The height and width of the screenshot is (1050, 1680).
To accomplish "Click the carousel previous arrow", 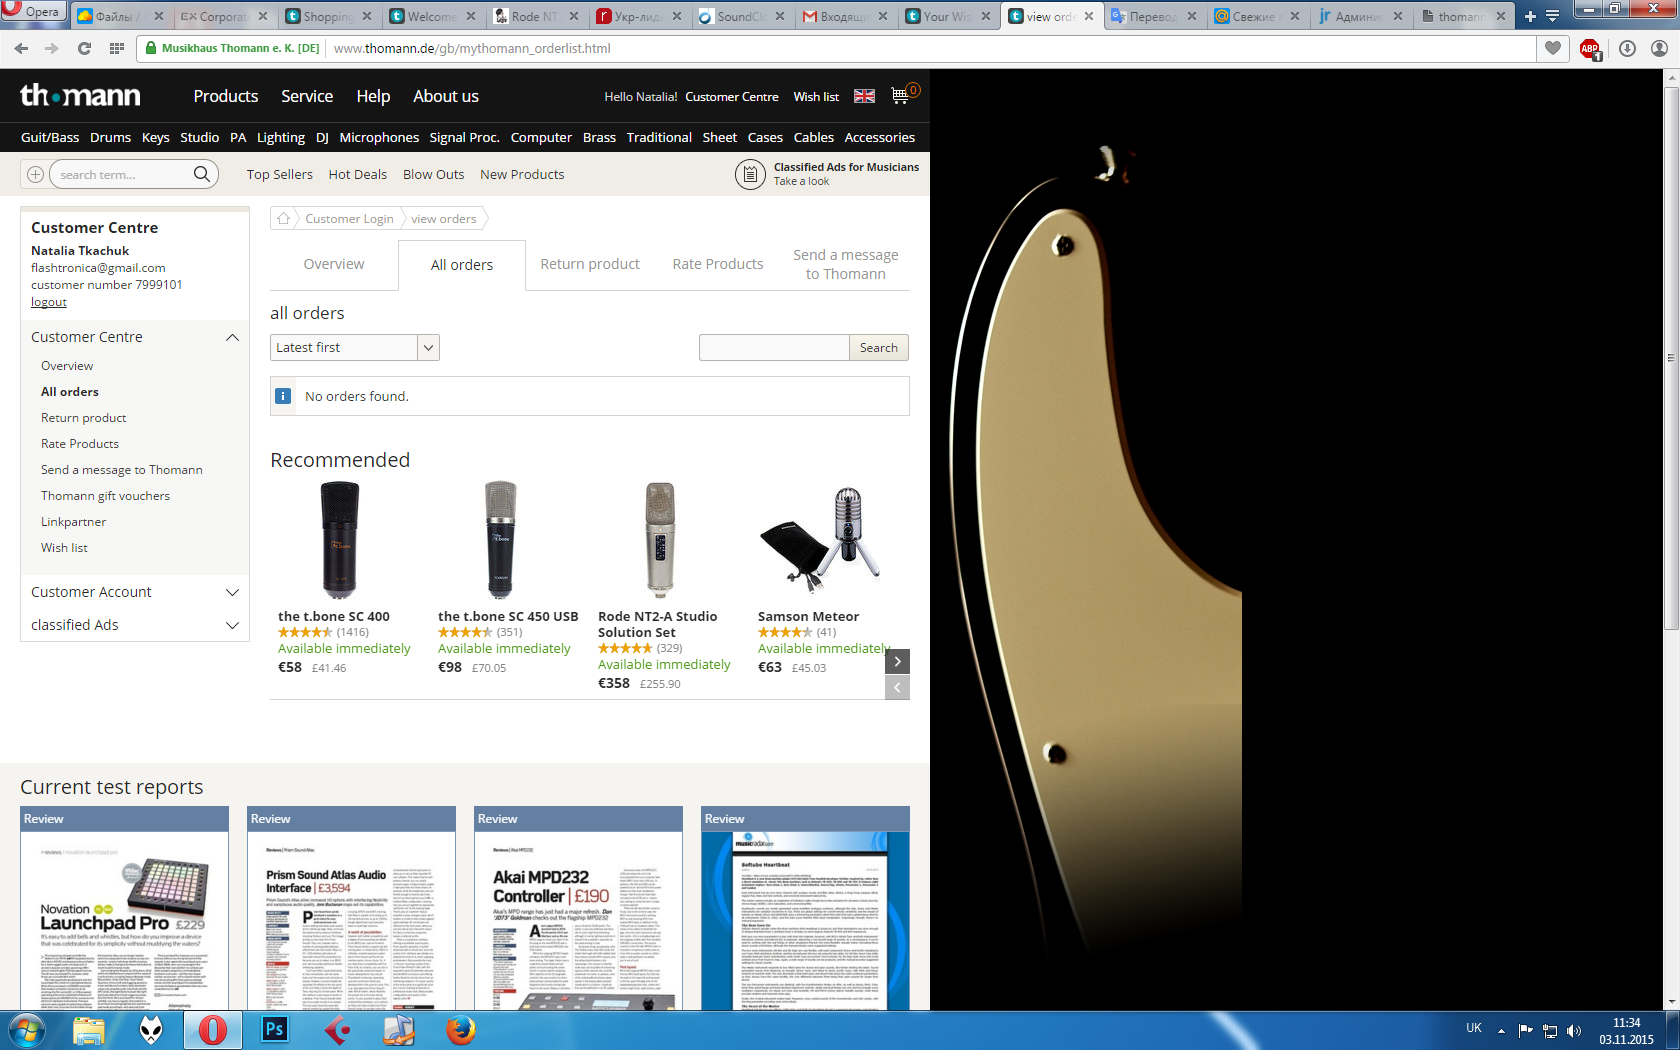I will 898,687.
